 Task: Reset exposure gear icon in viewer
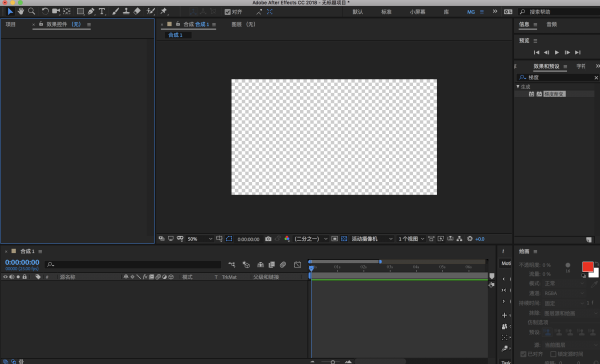(470, 239)
